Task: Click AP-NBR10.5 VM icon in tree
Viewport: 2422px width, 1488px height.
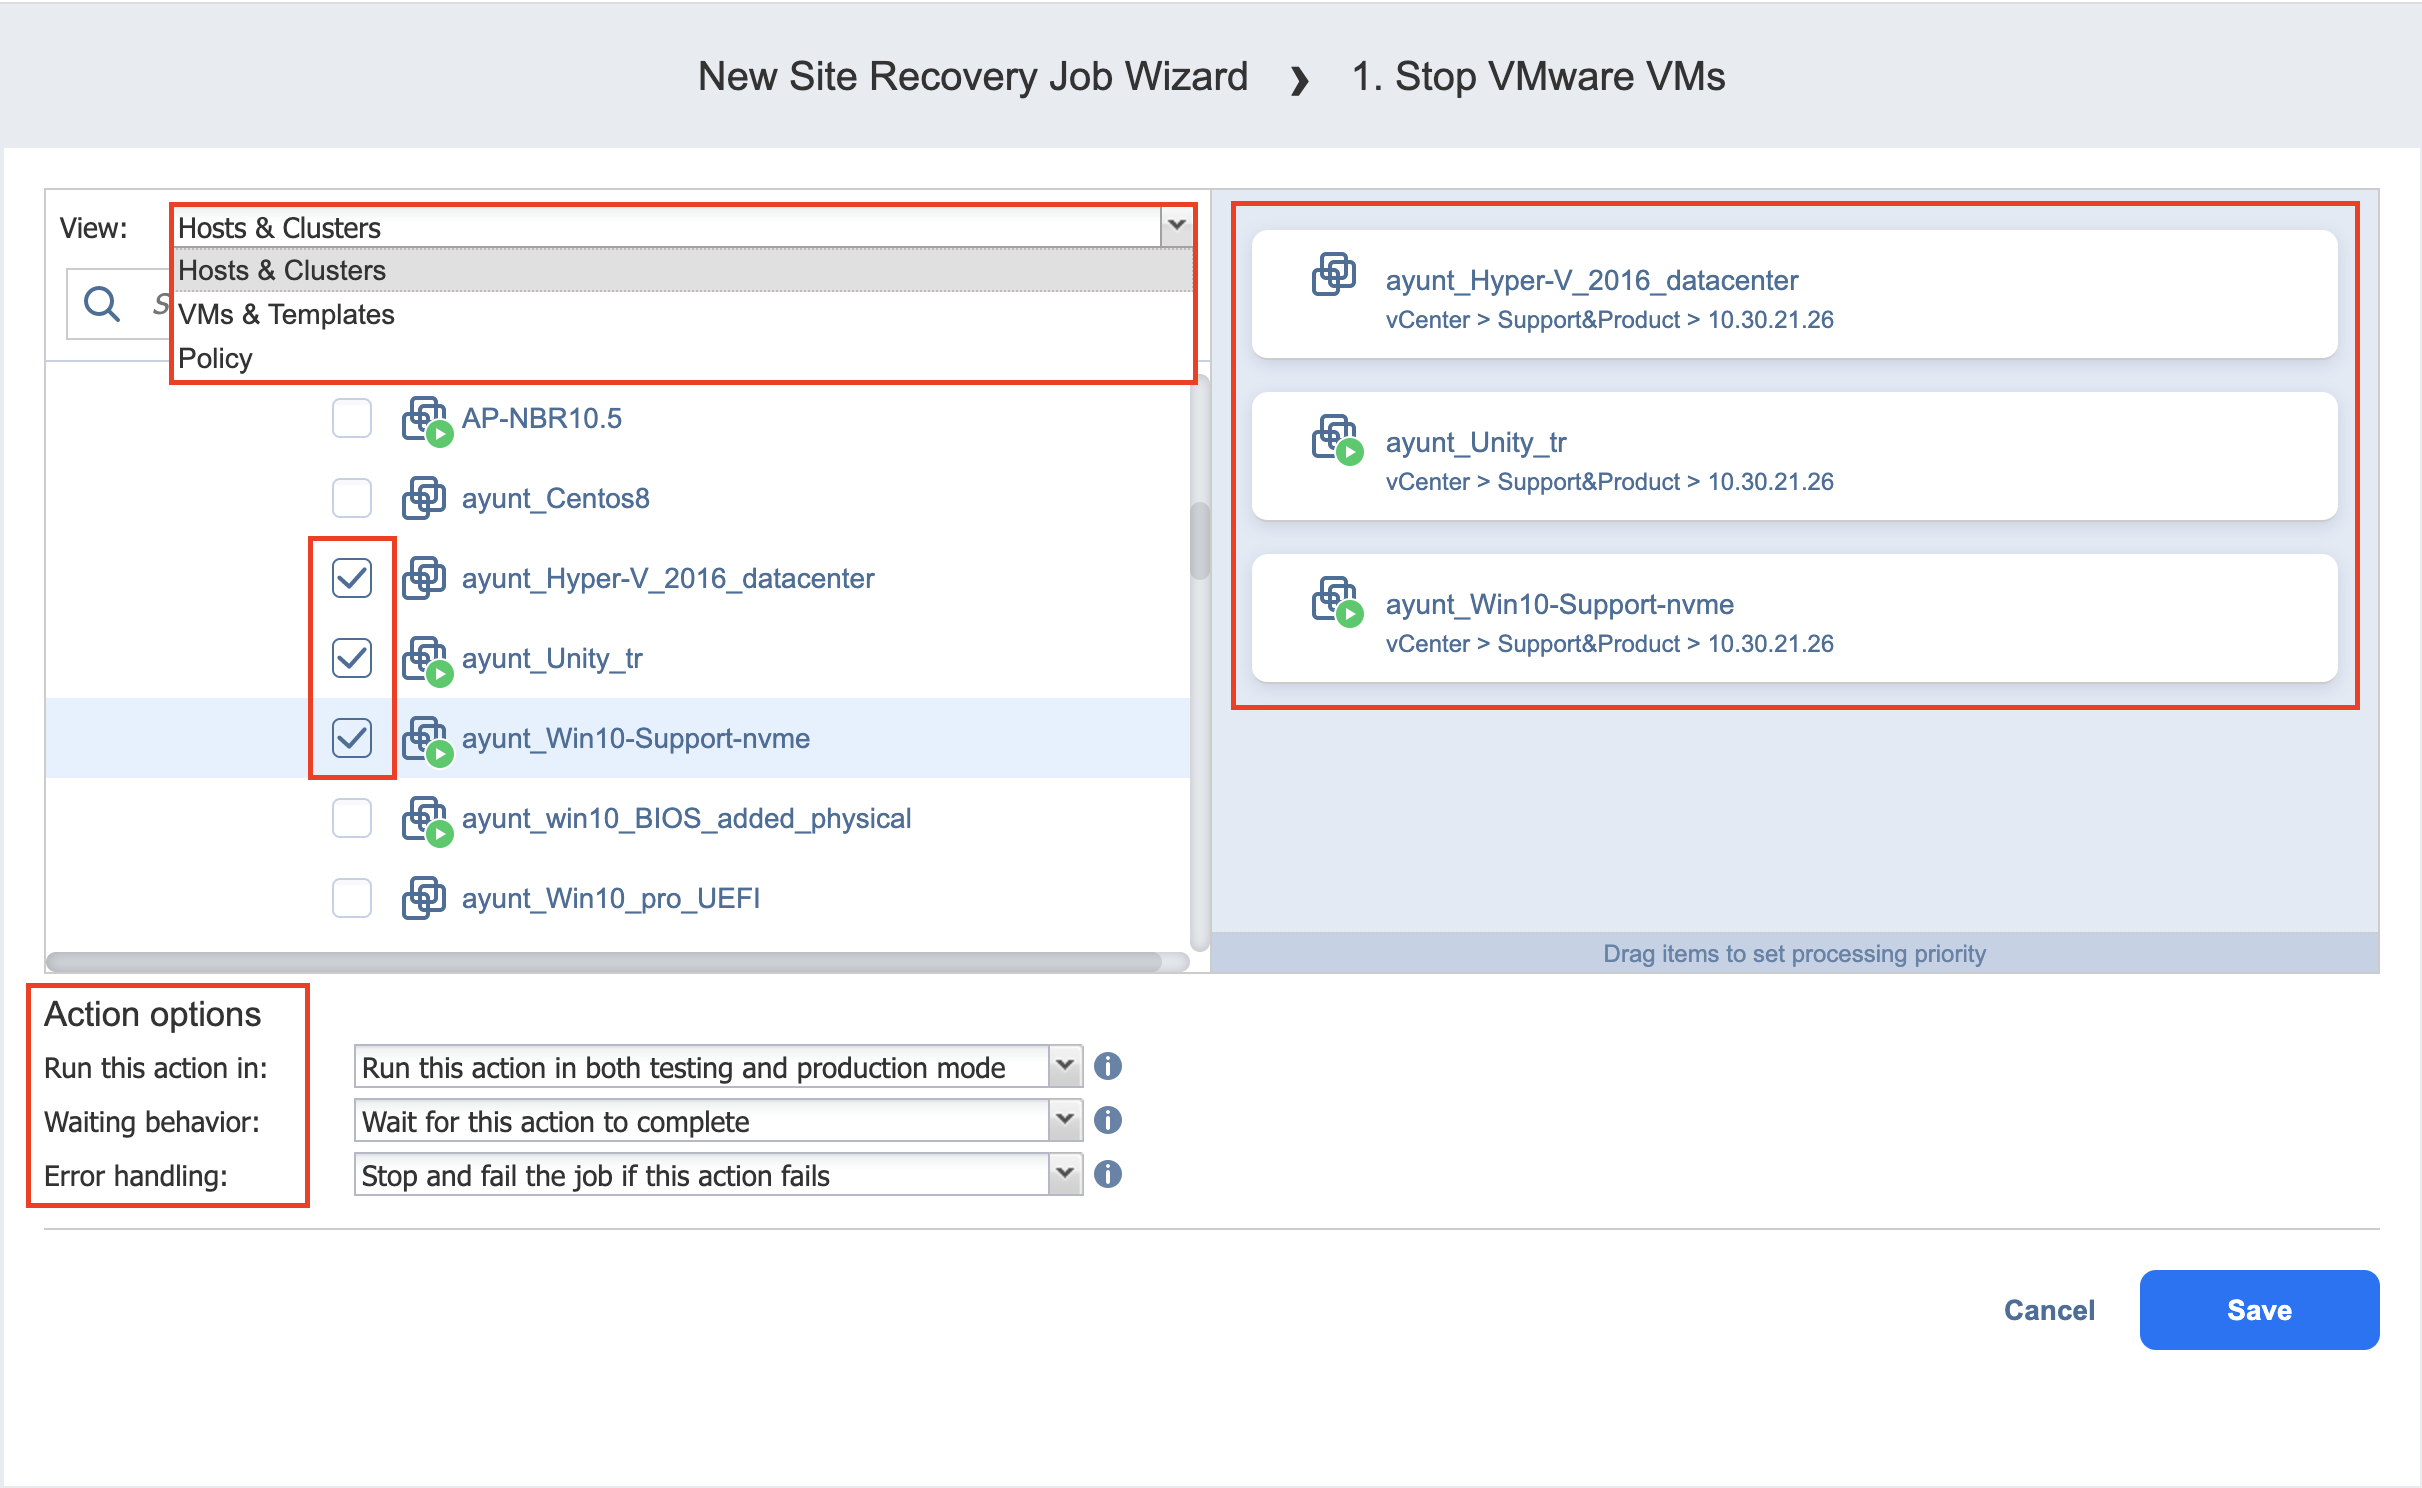Action: pyautogui.click(x=425, y=419)
